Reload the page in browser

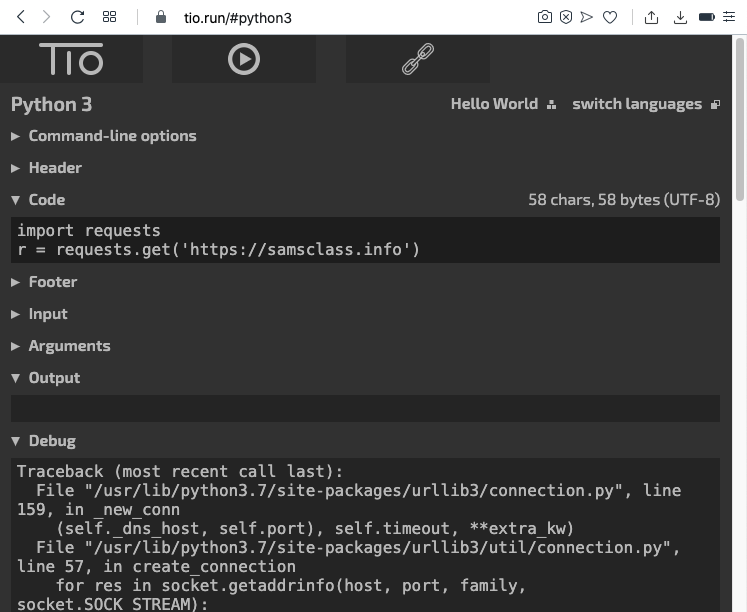[78, 17]
